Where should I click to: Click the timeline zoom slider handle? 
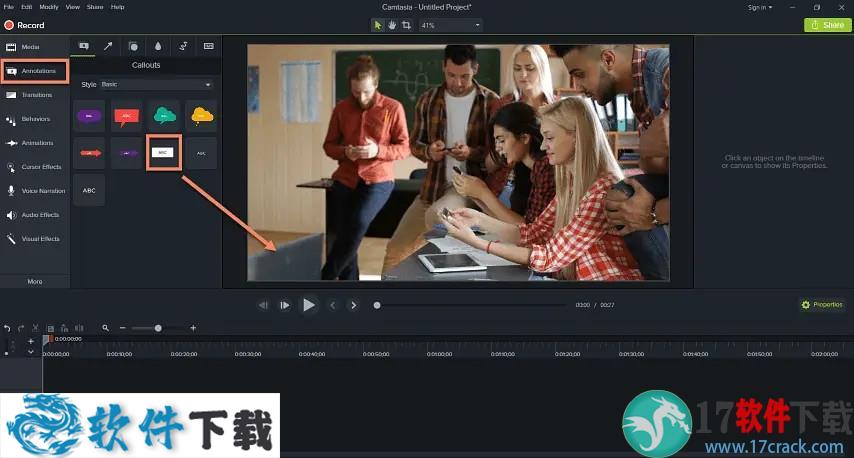[x=158, y=328]
